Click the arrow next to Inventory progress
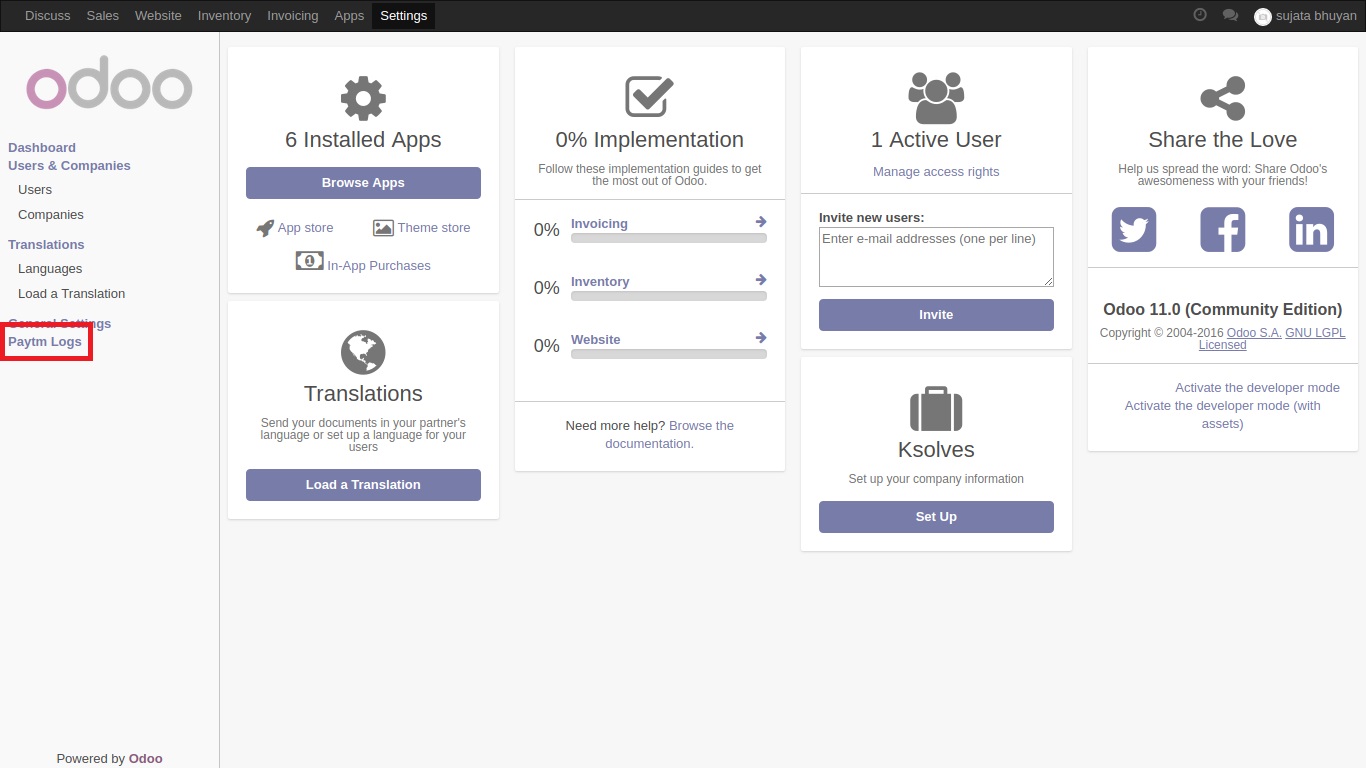Viewport: 1366px width, 768px height. click(x=761, y=280)
